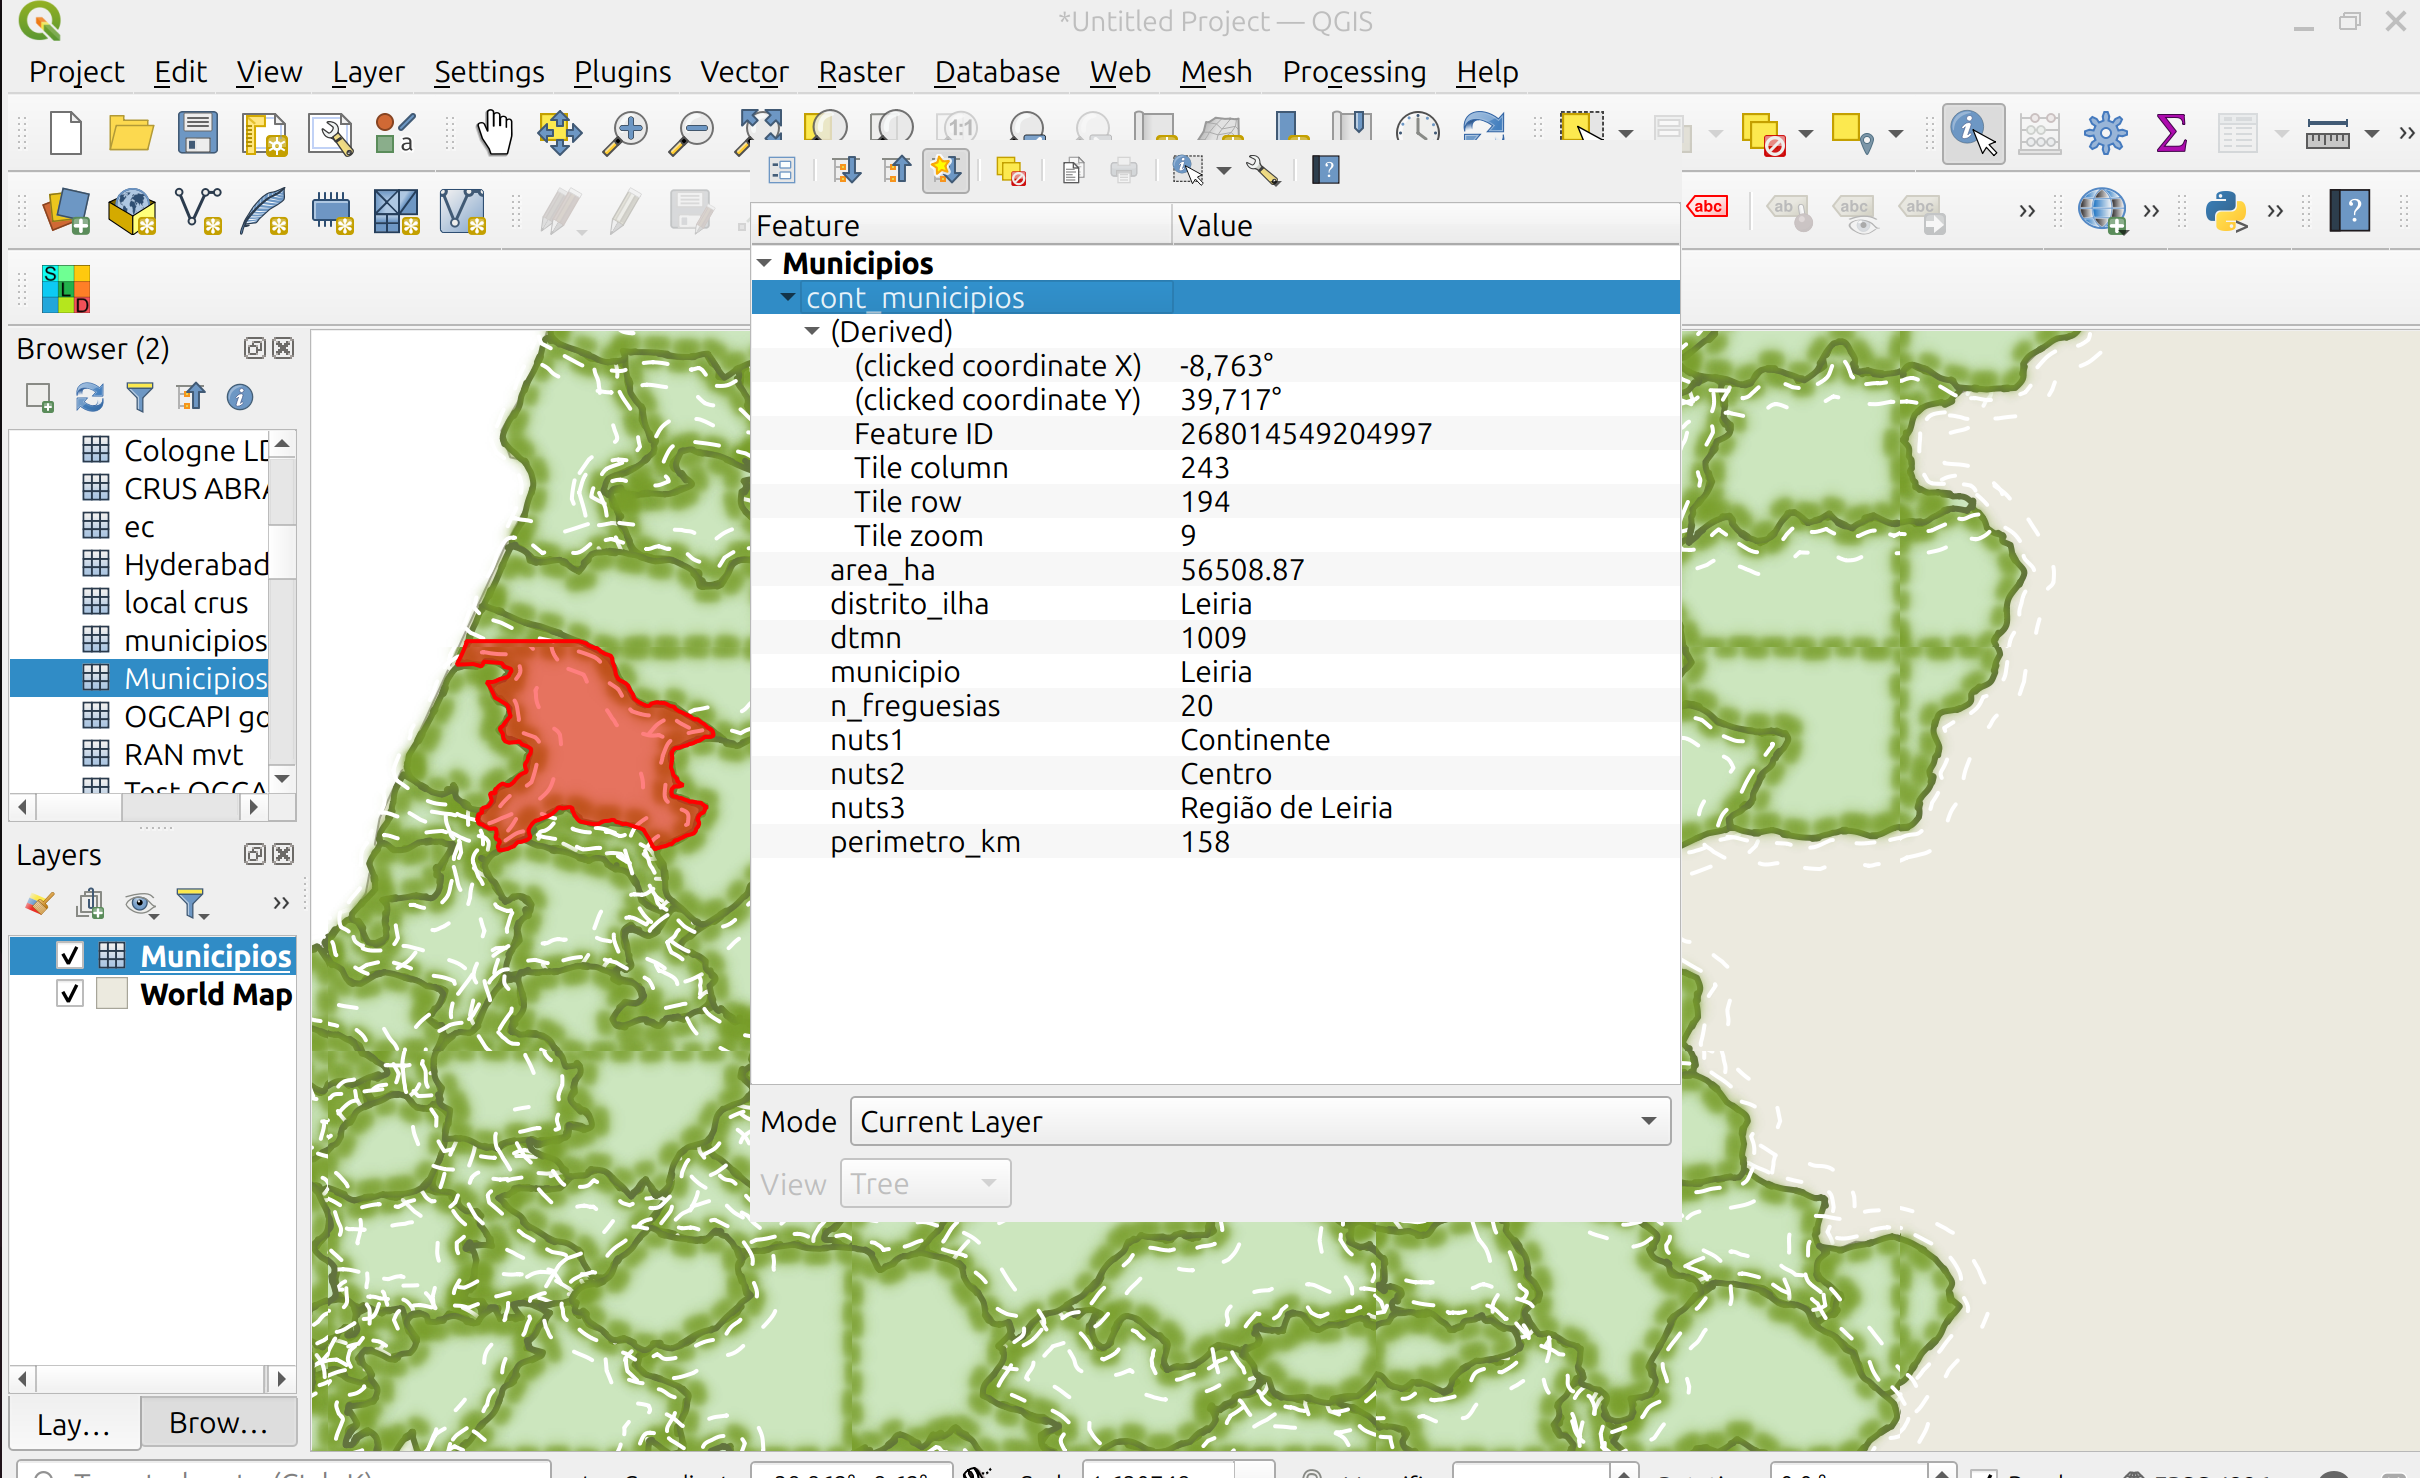Select the Pan Map hand tool
Screen dimensions: 2420x1478
click(x=494, y=132)
